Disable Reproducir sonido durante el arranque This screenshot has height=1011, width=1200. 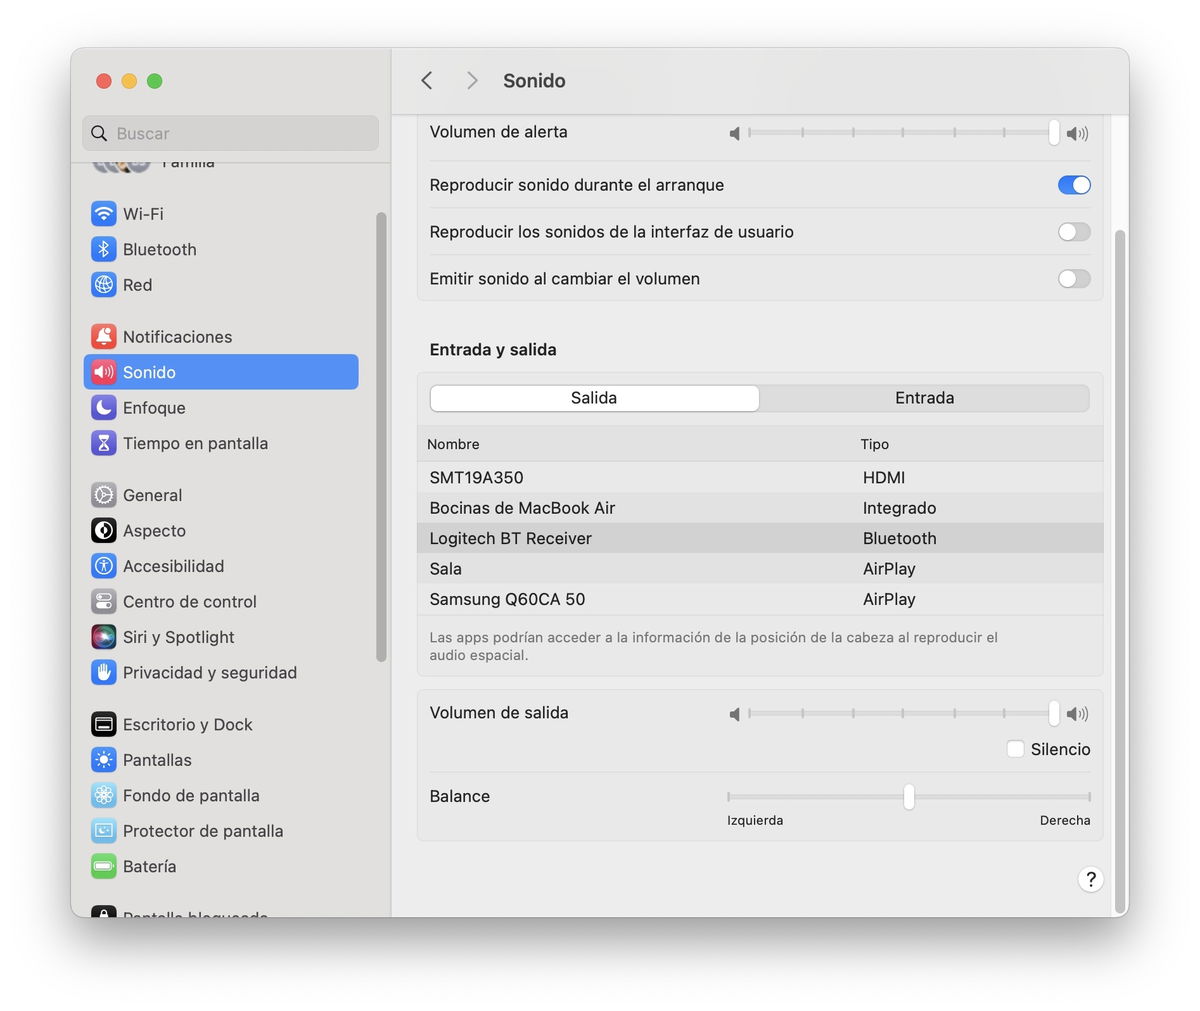click(1074, 185)
